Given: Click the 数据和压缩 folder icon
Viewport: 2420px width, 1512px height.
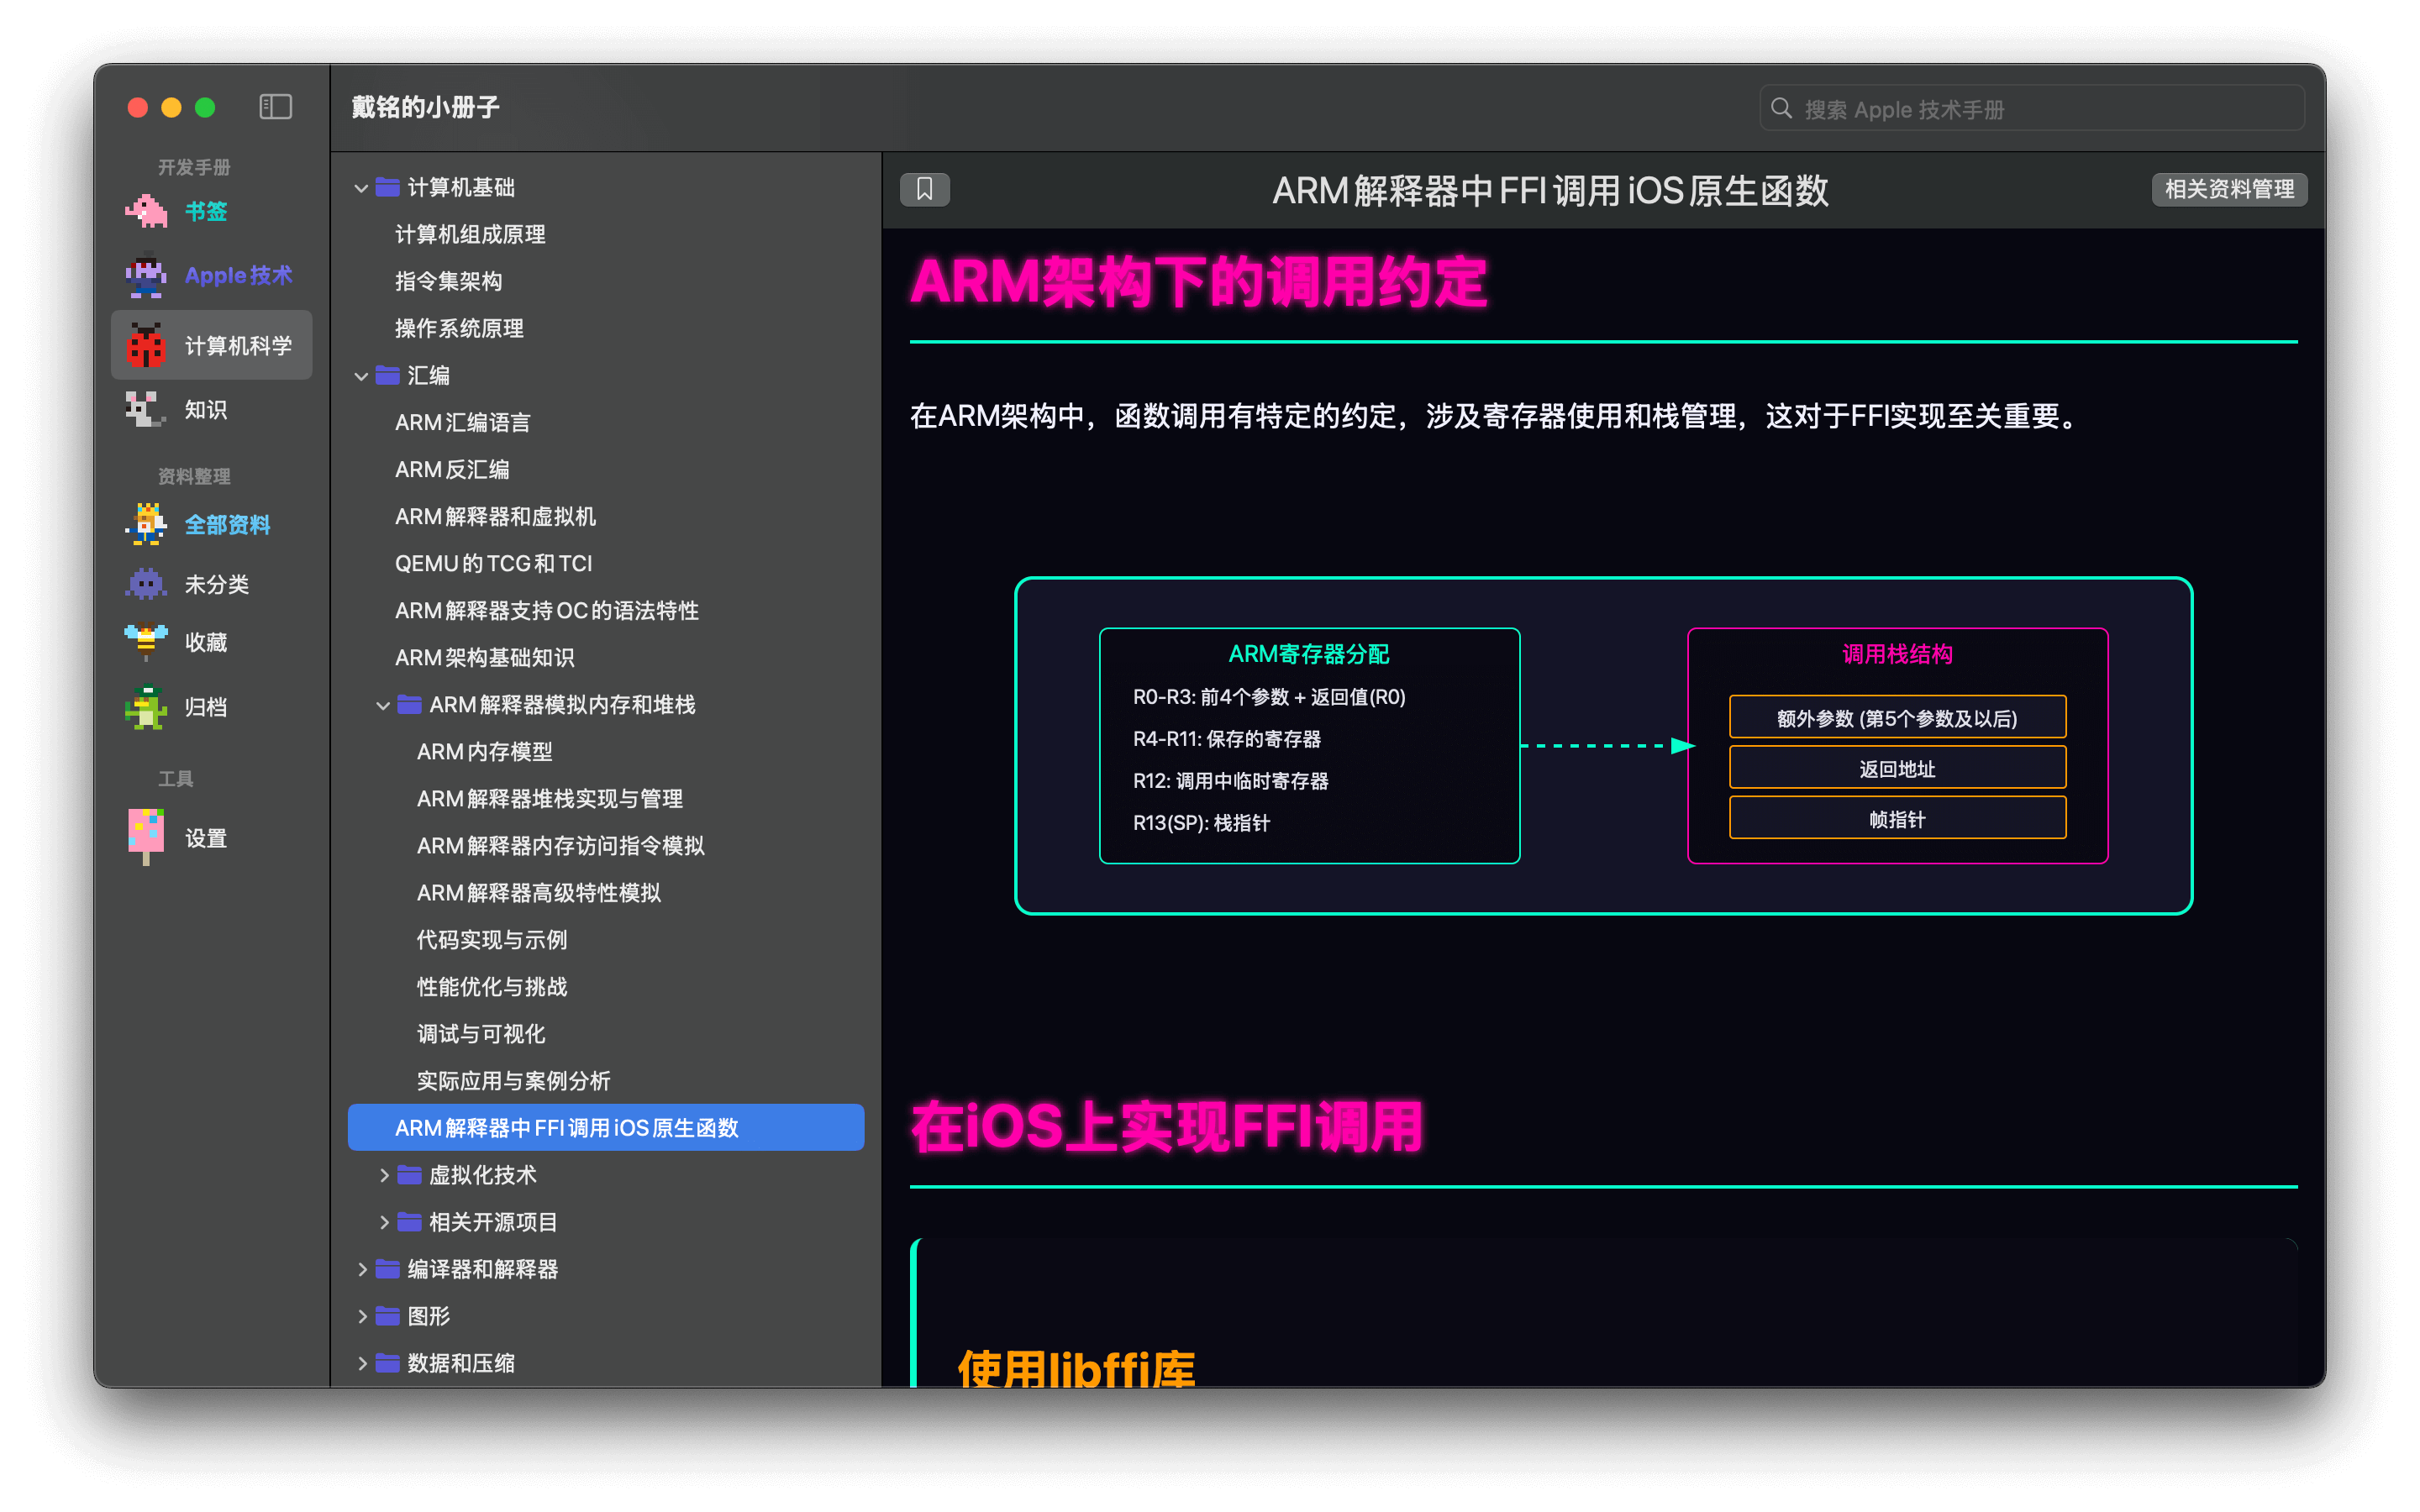Looking at the screenshot, I should pos(388,1362).
